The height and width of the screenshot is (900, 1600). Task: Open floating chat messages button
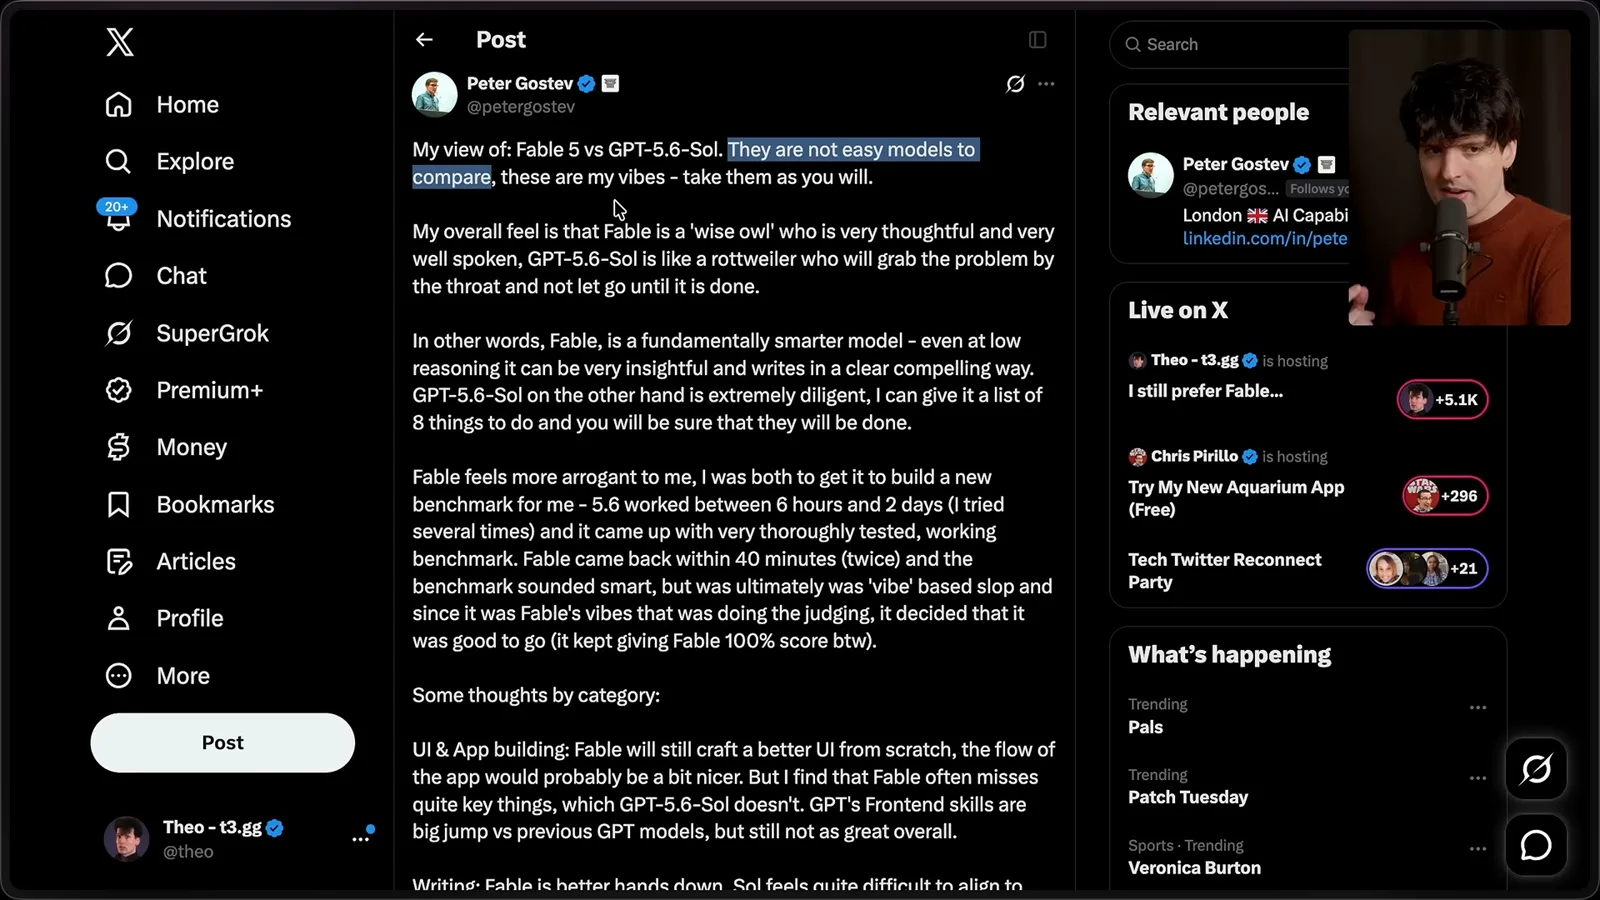(1536, 846)
